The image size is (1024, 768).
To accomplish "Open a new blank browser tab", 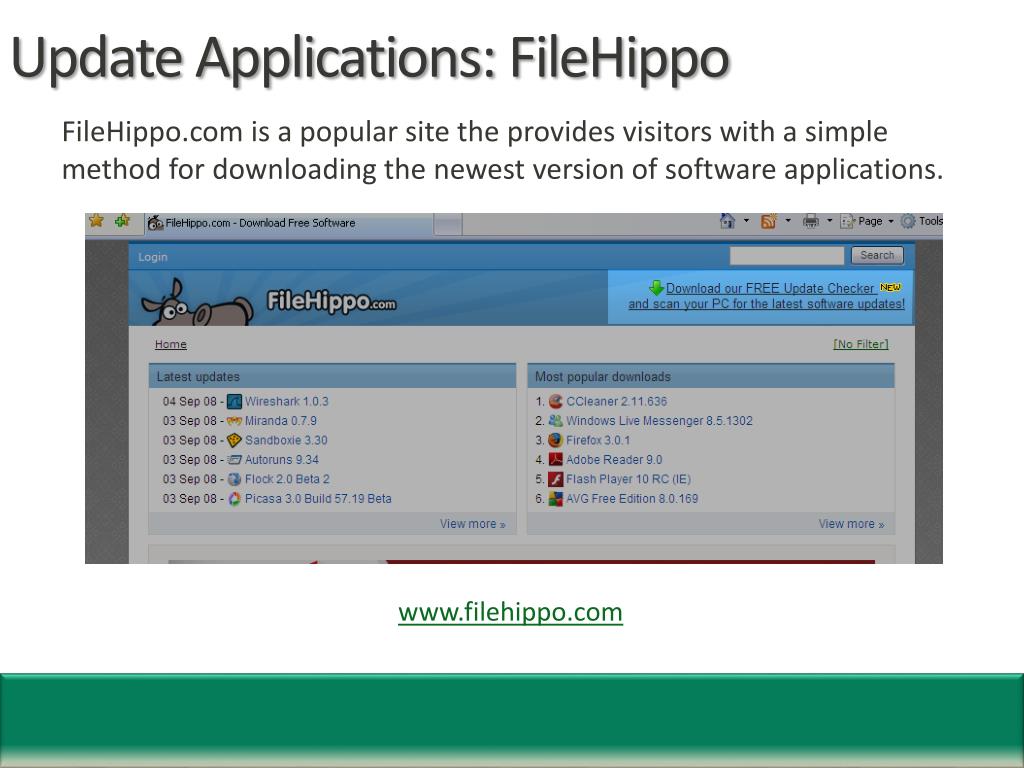I will click(448, 225).
